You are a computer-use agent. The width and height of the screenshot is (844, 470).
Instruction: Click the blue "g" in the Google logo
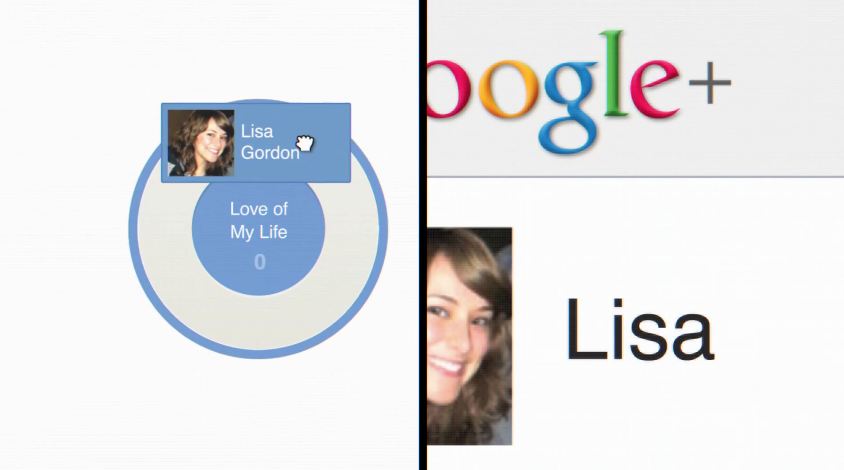click(x=568, y=103)
